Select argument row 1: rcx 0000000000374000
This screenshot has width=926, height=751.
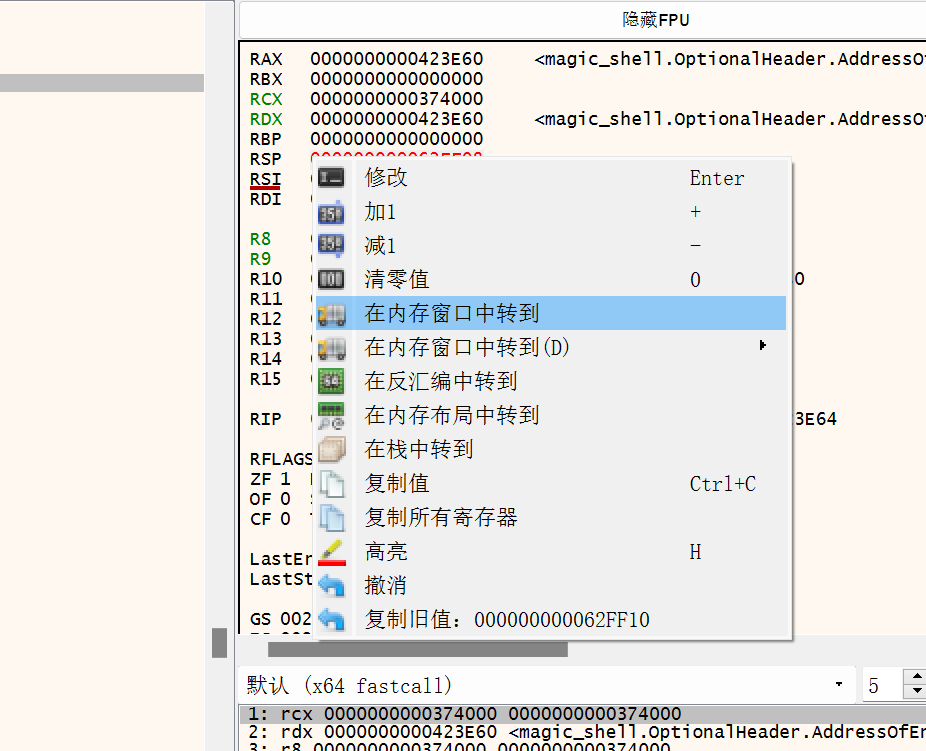point(582,714)
